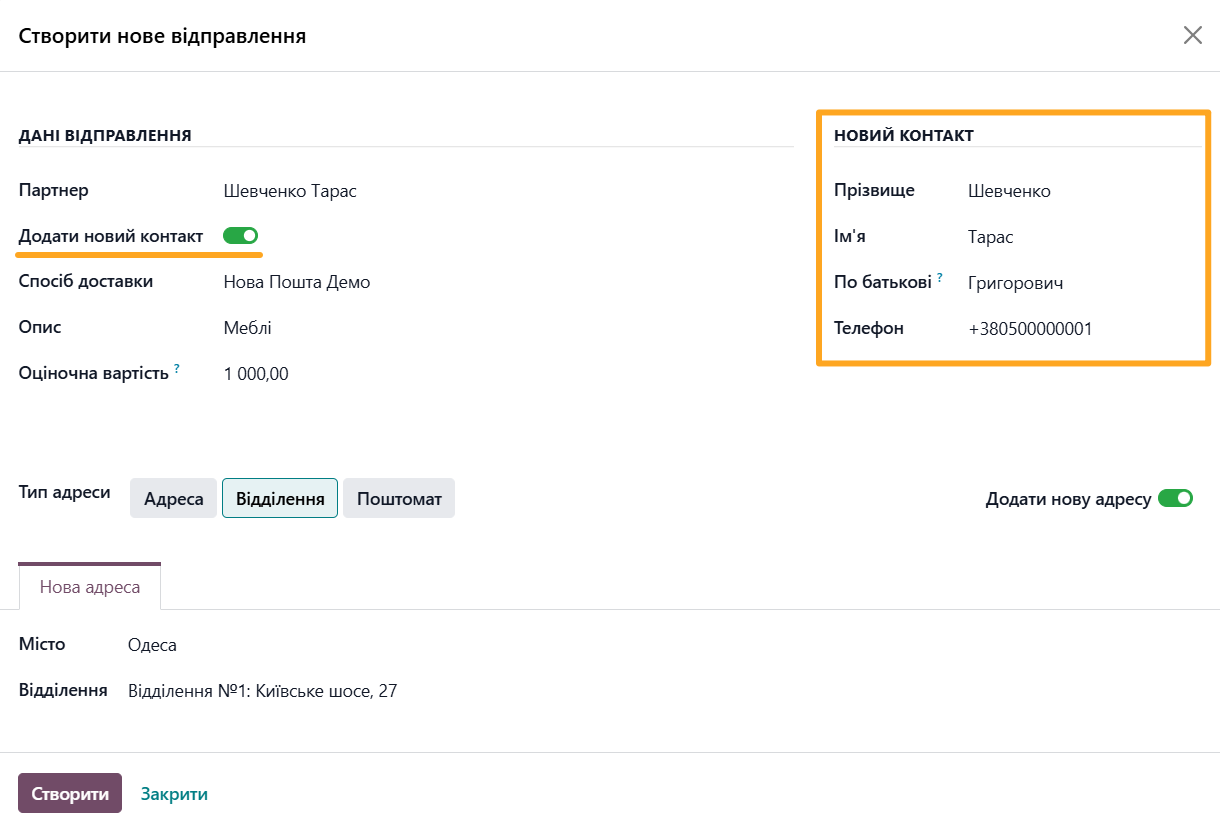Viewport: 1220px width, 831px height.
Task: Close the dialog with the X icon
Action: coord(1192,36)
